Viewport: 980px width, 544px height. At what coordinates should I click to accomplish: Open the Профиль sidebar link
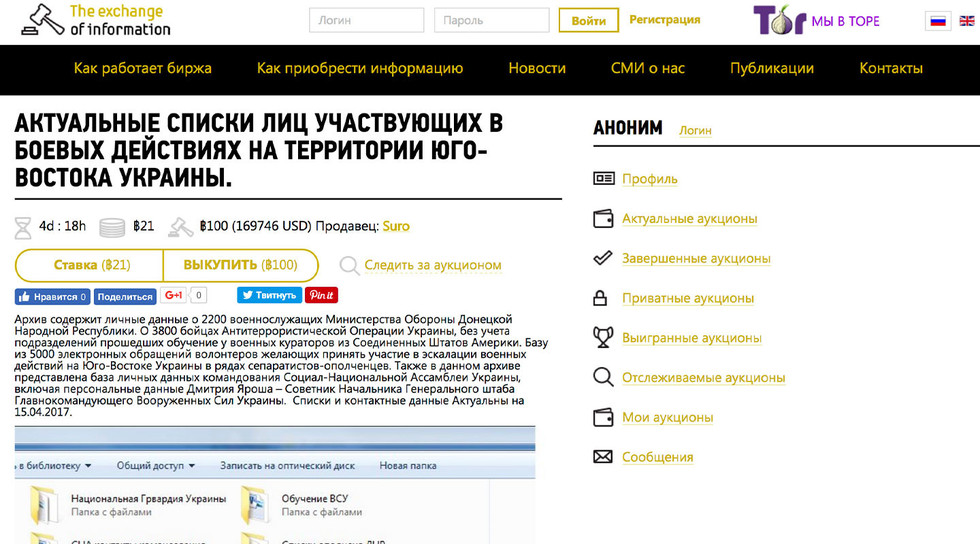(649, 179)
